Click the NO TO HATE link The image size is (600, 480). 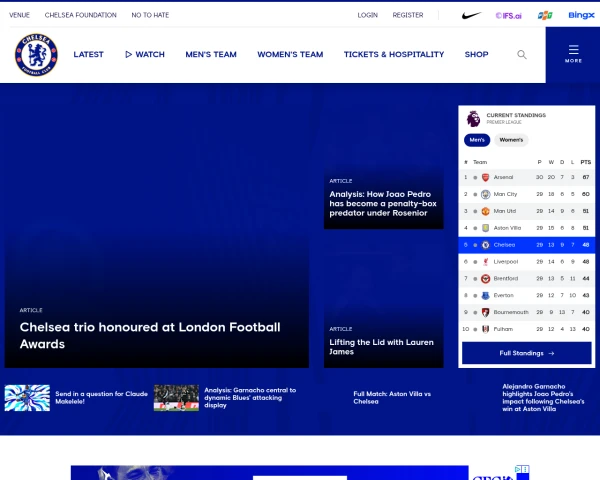click(x=150, y=15)
